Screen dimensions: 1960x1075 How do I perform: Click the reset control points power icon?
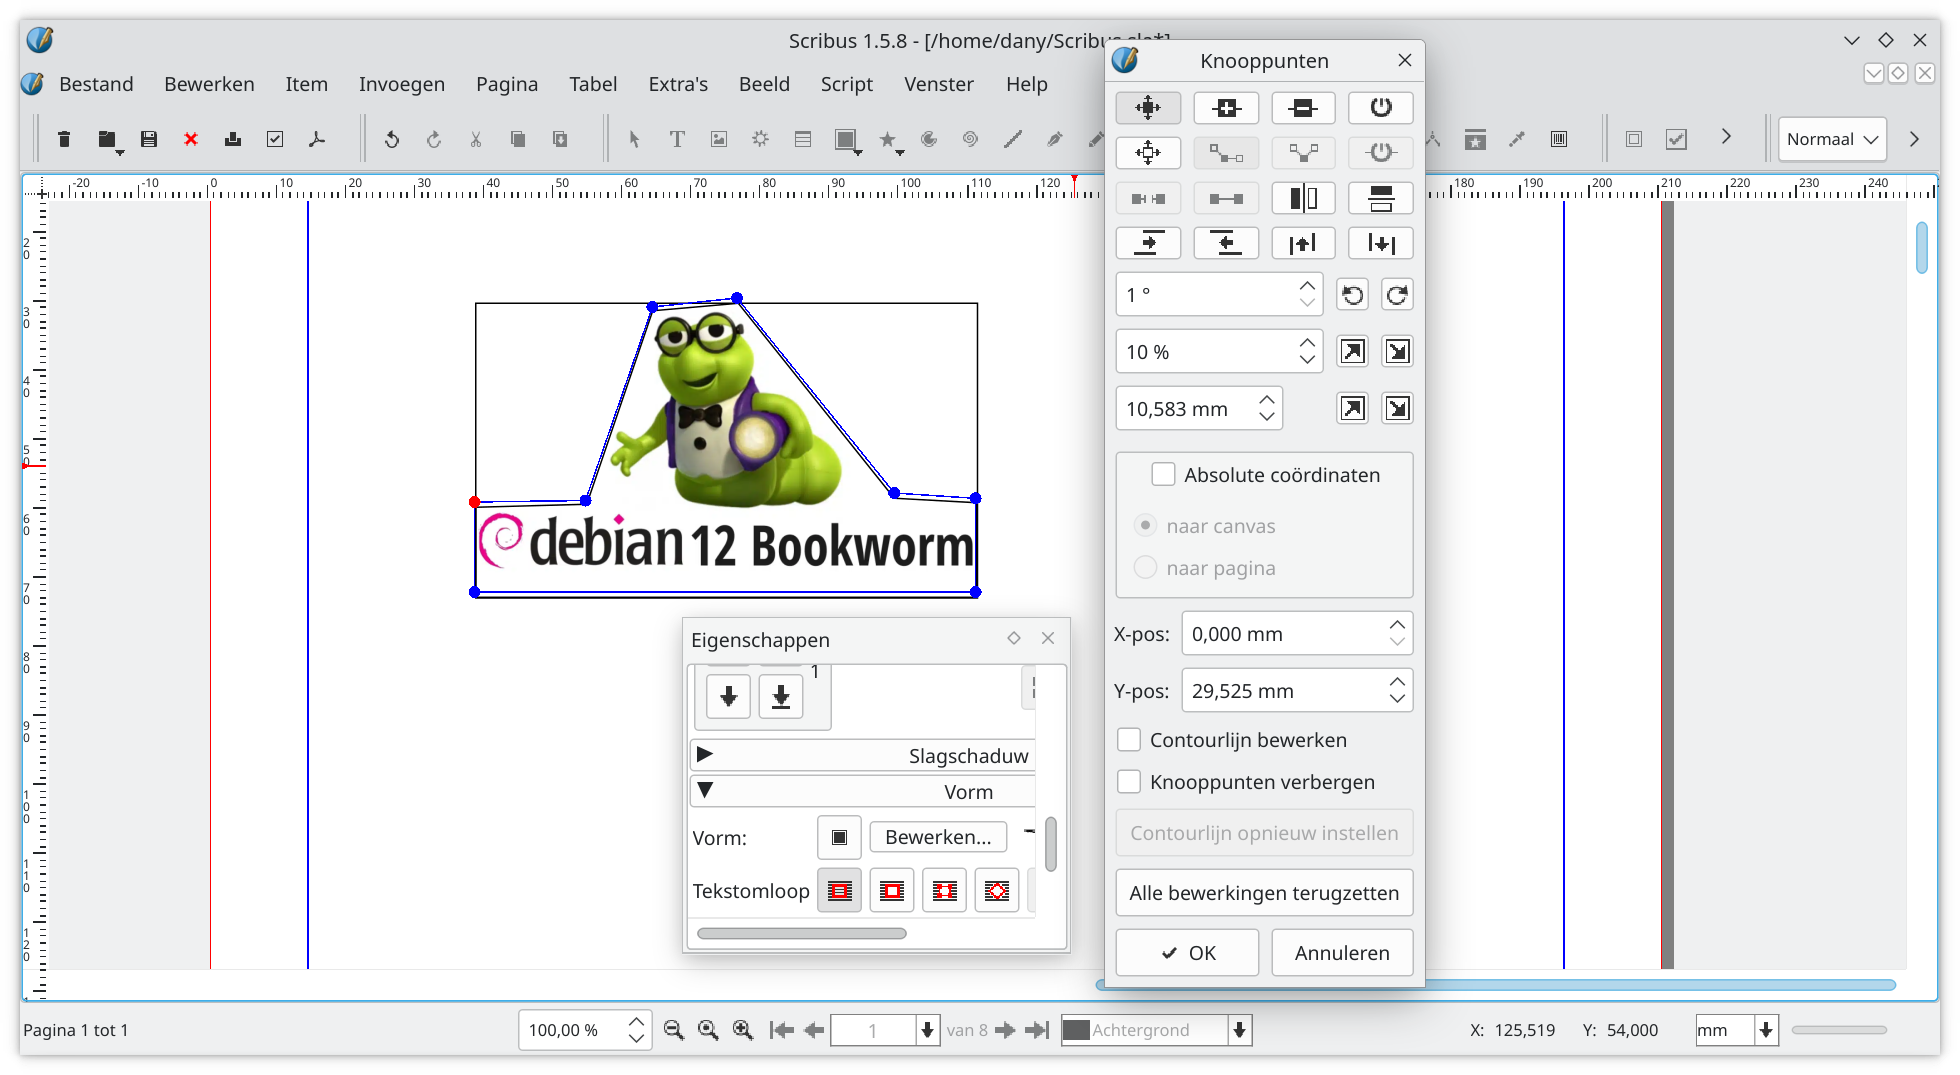[x=1381, y=108]
